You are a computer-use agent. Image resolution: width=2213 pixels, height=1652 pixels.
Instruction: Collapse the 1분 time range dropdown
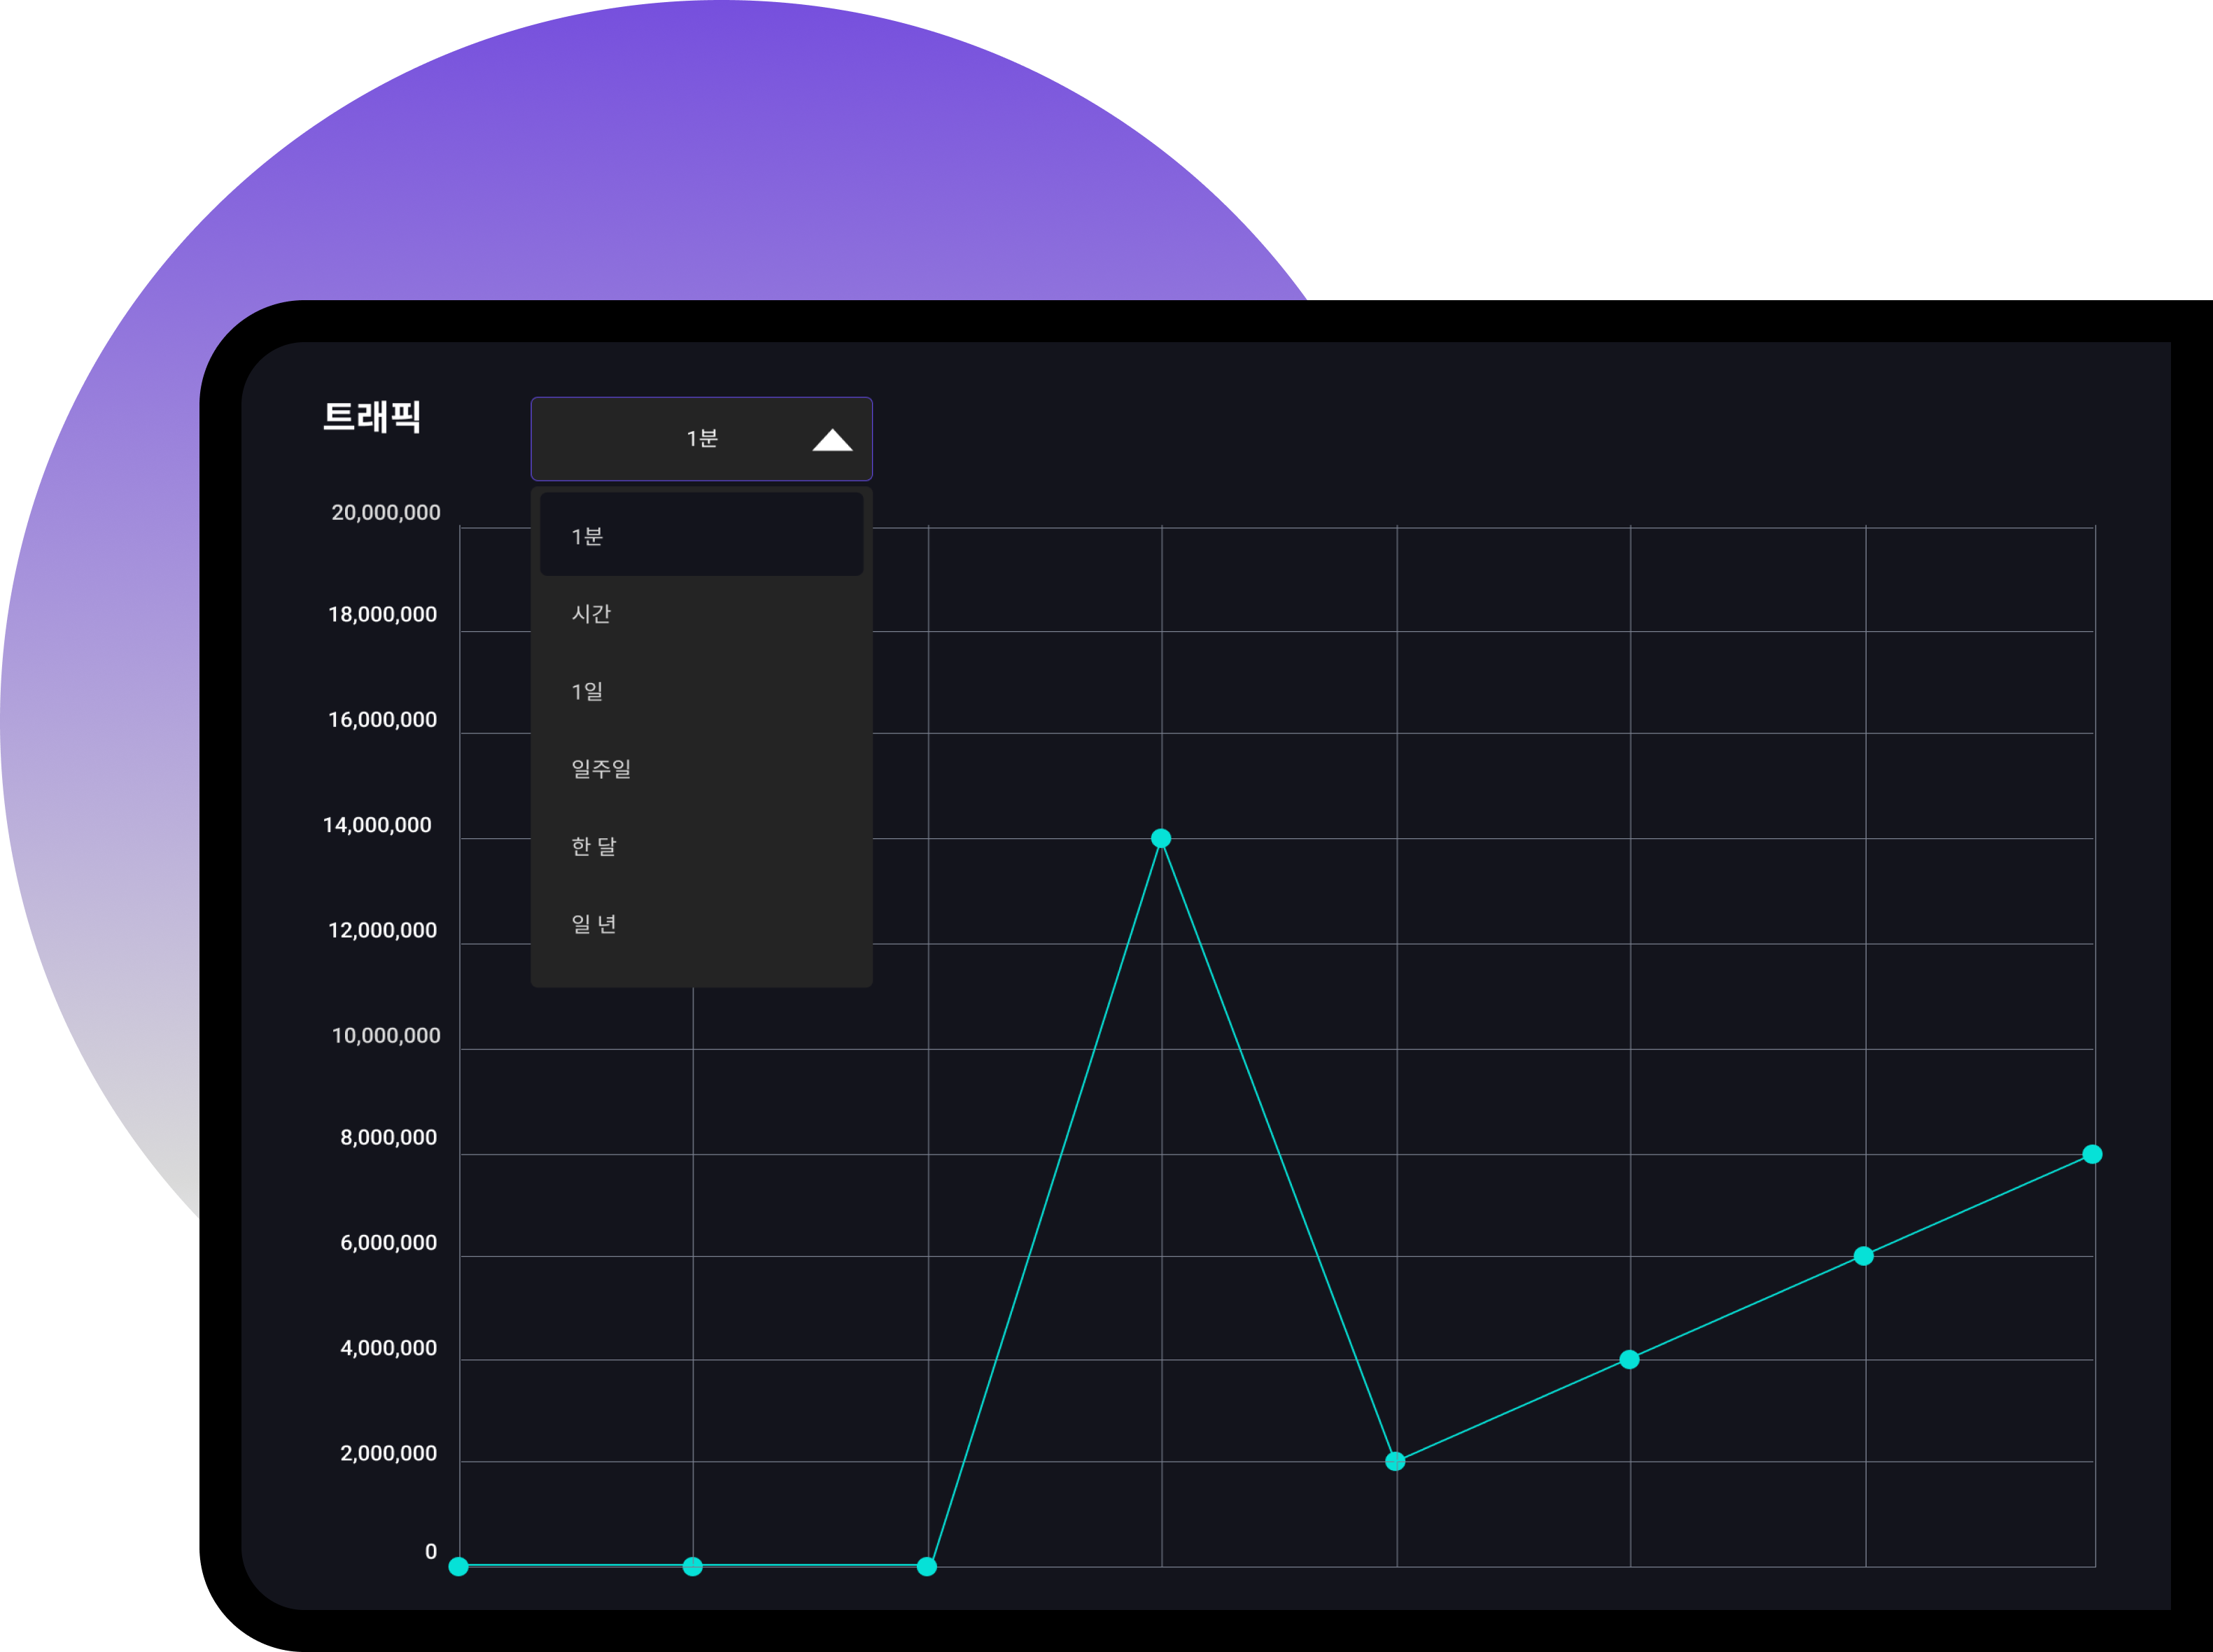pyautogui.click(x=701, y=439)
